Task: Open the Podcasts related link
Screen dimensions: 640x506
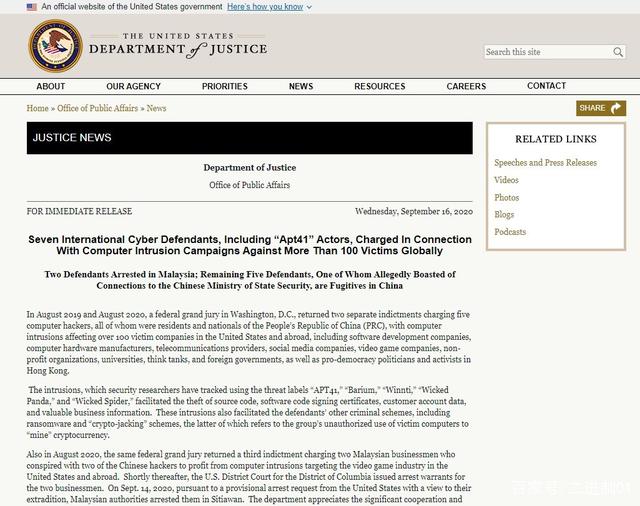Action: pos(510,232)
